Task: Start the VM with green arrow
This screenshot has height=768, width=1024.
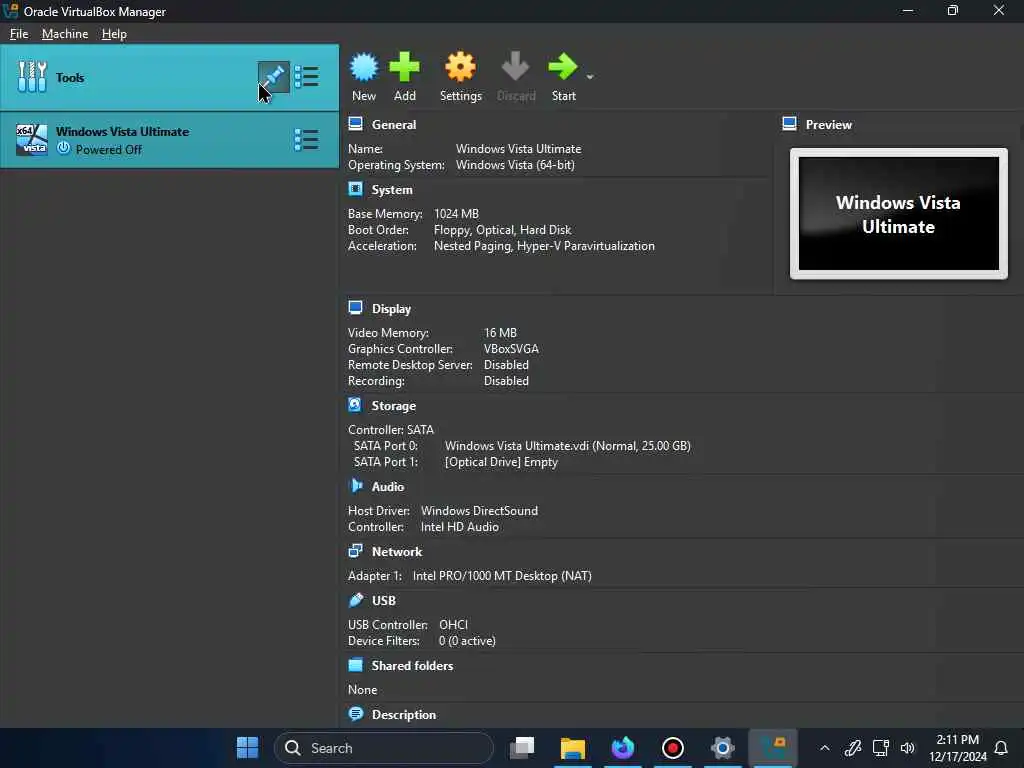Action: click(x=562, y=67)
